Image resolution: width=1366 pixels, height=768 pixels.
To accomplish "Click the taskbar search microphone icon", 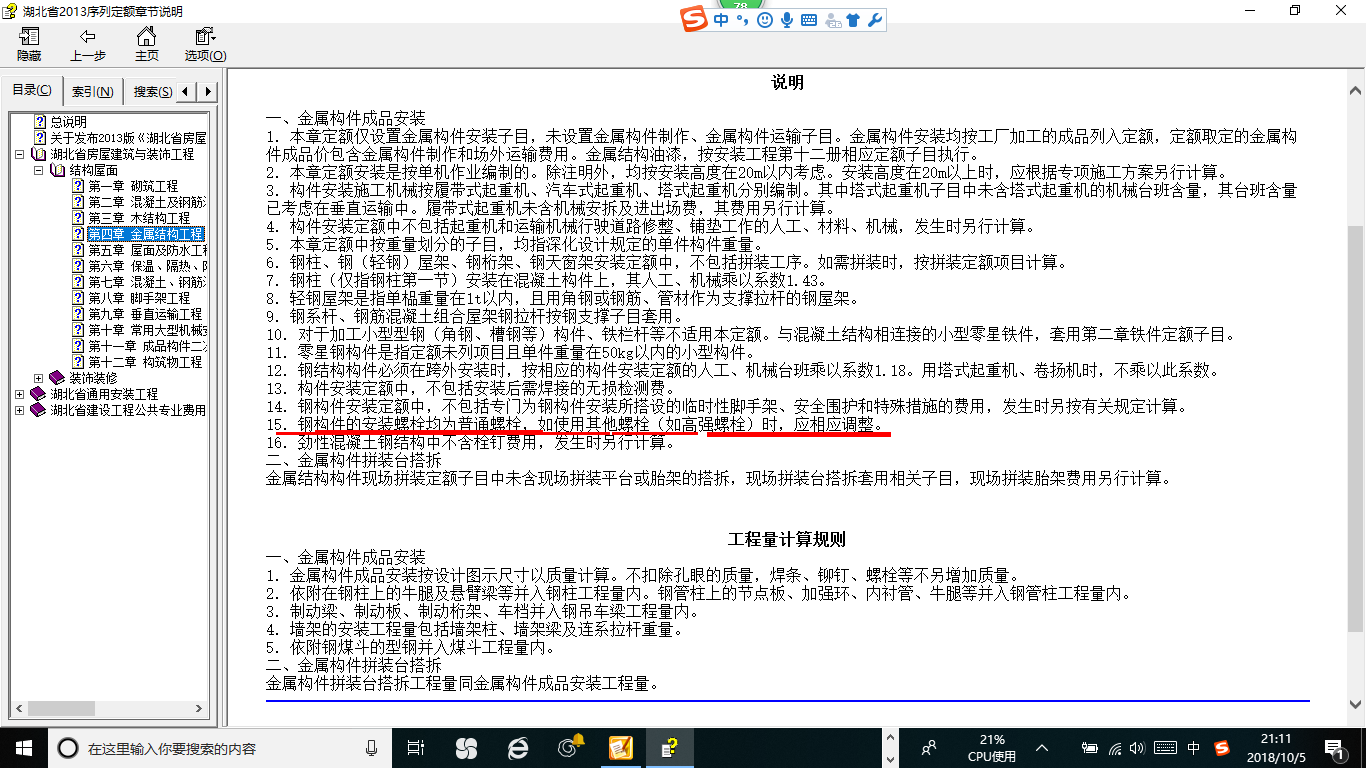I will (x=371, y=748).
